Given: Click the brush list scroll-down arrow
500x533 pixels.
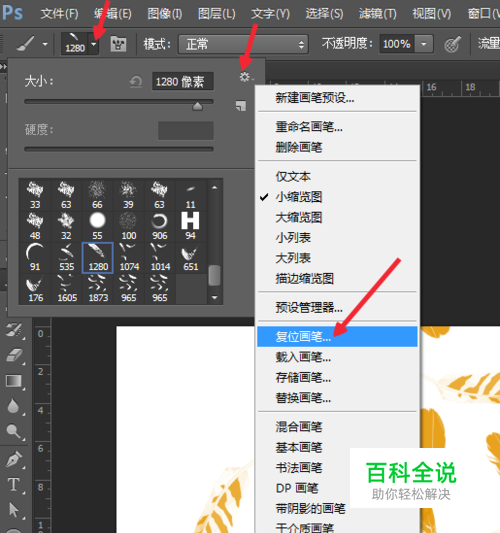Looking at the screenshot, I should click(214, 297).
